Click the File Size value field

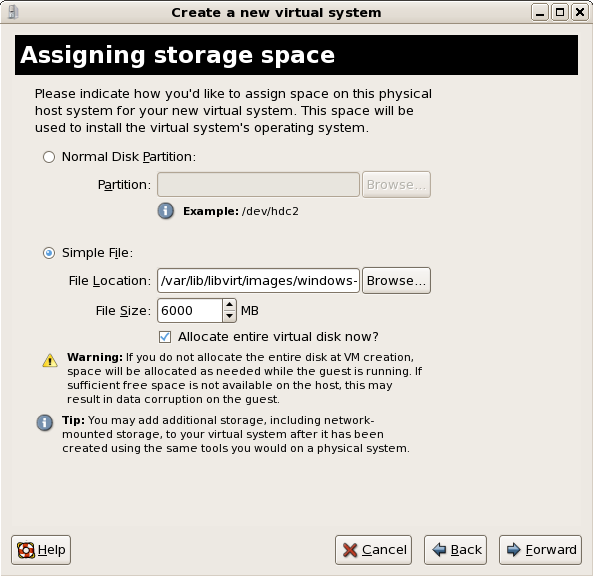click(190, 311)
